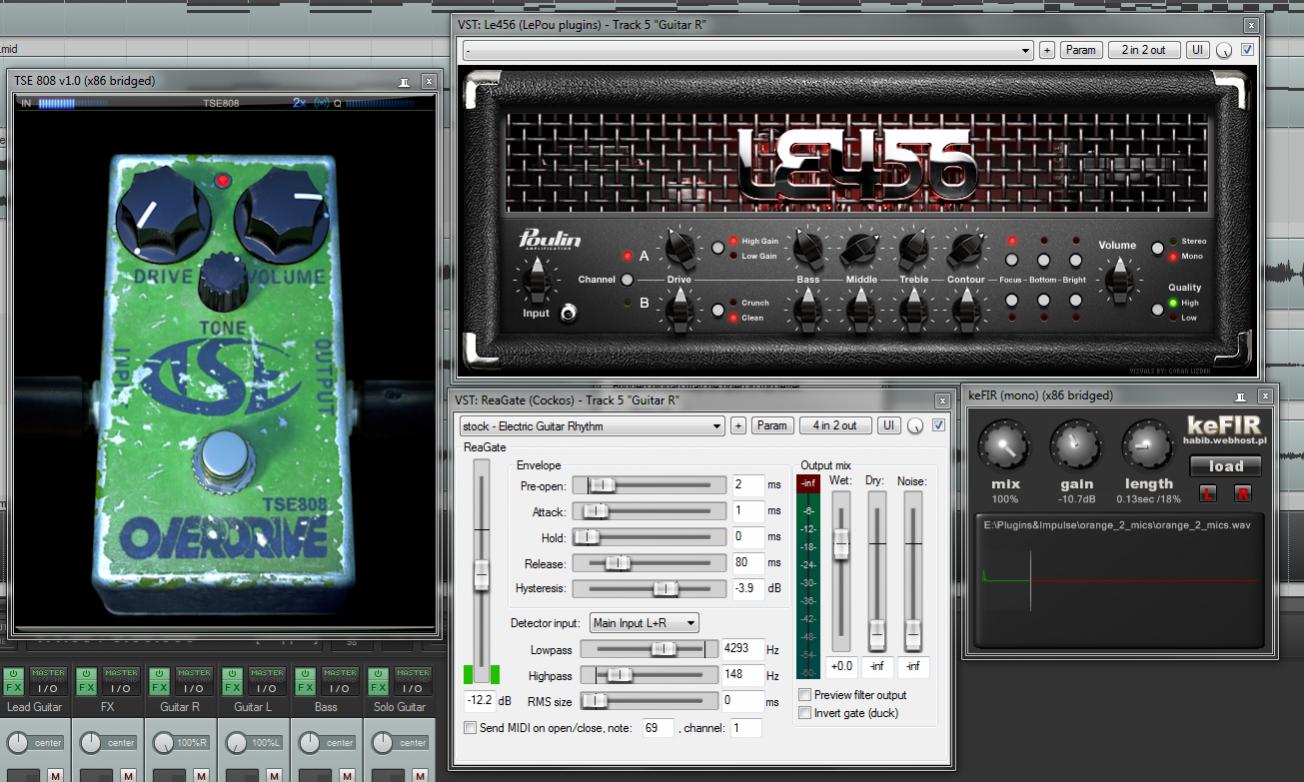Pin the TSE 808 window on top
1304x782 pixels.
coord(404,82)
